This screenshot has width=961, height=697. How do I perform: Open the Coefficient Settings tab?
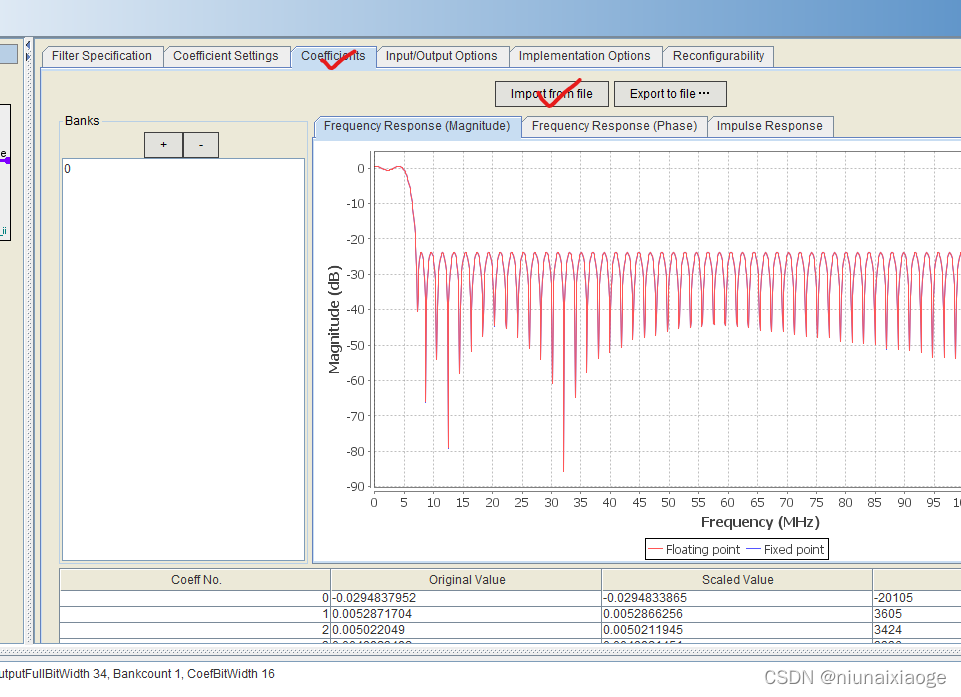coord(227,56)
